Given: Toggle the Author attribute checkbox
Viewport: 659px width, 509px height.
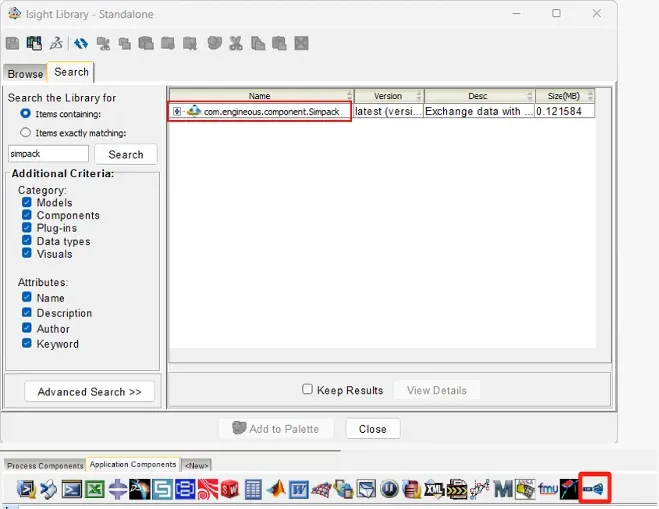Looking at the screenshot, I should (26, 327).
